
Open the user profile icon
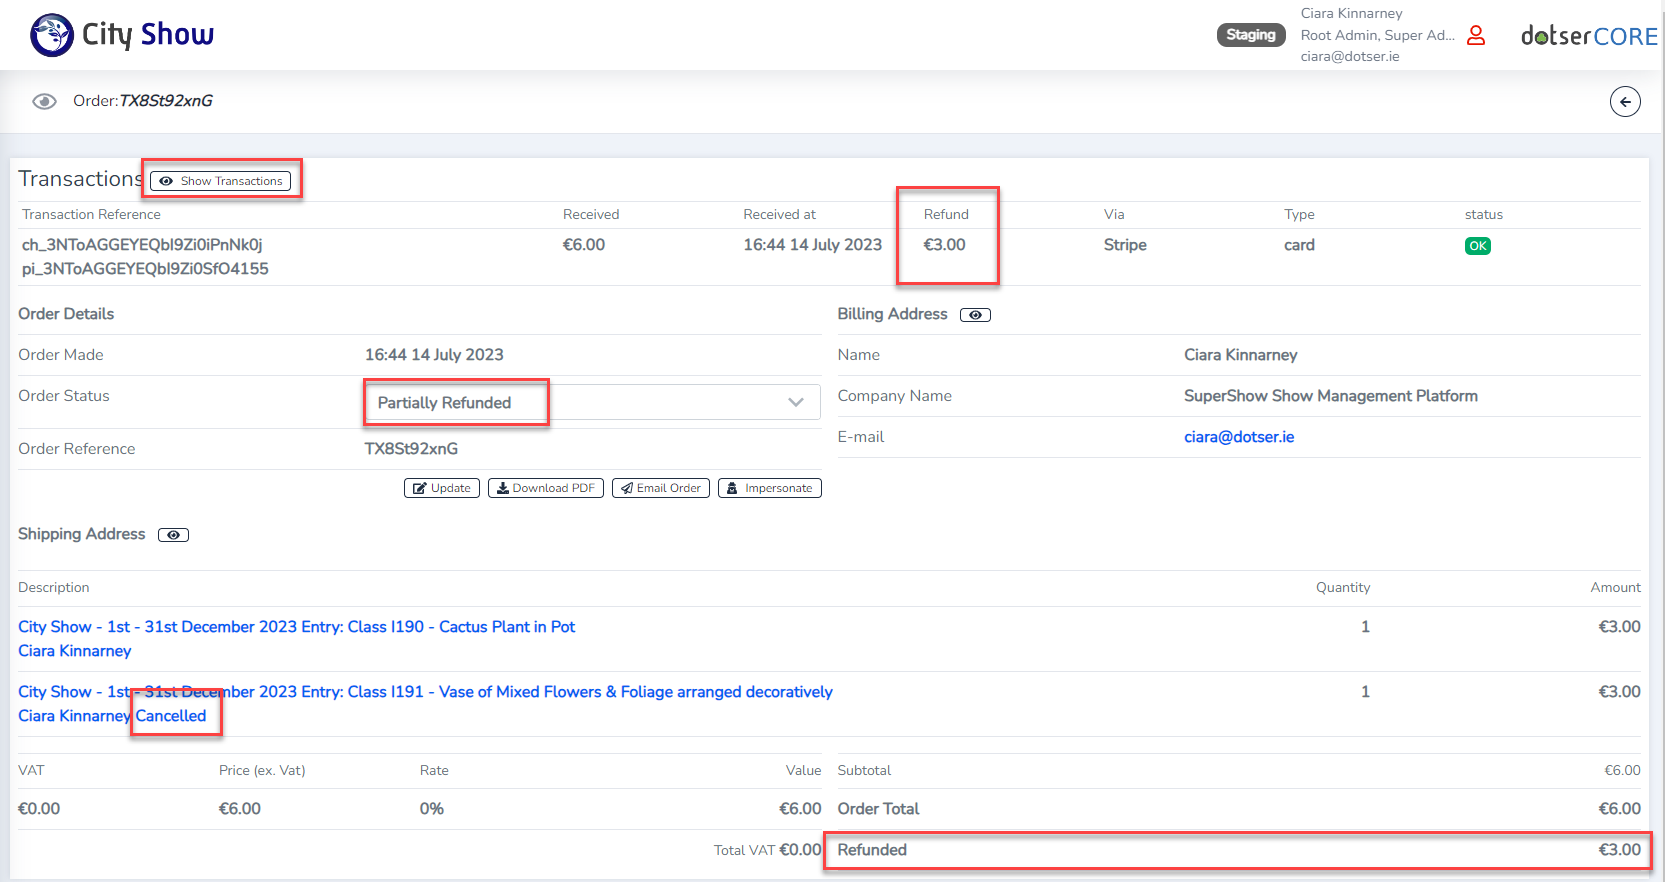(1475, 36)
